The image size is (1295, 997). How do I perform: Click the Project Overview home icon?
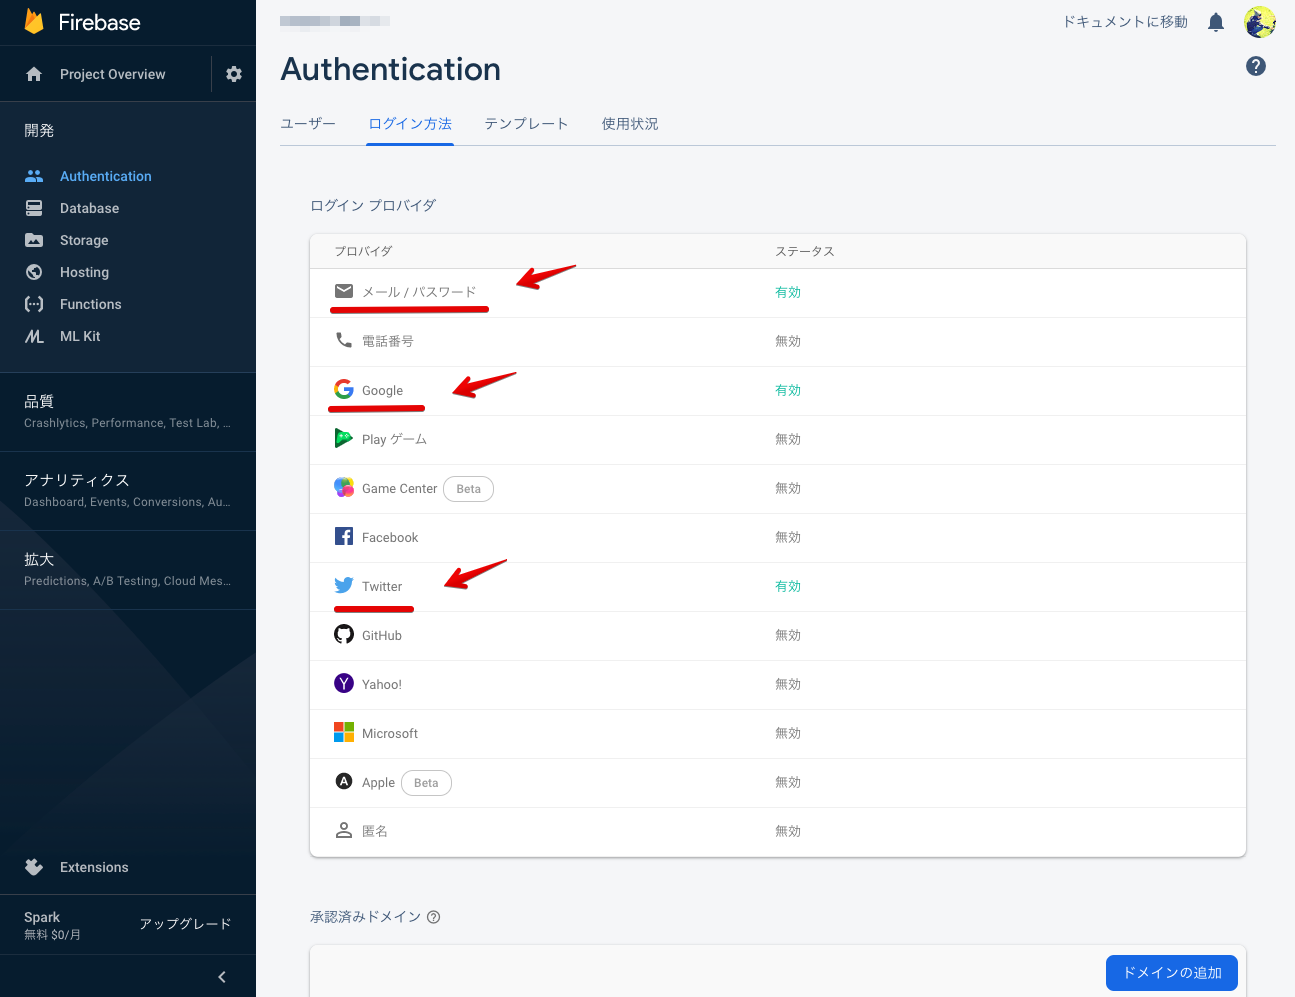coord(34,74)
